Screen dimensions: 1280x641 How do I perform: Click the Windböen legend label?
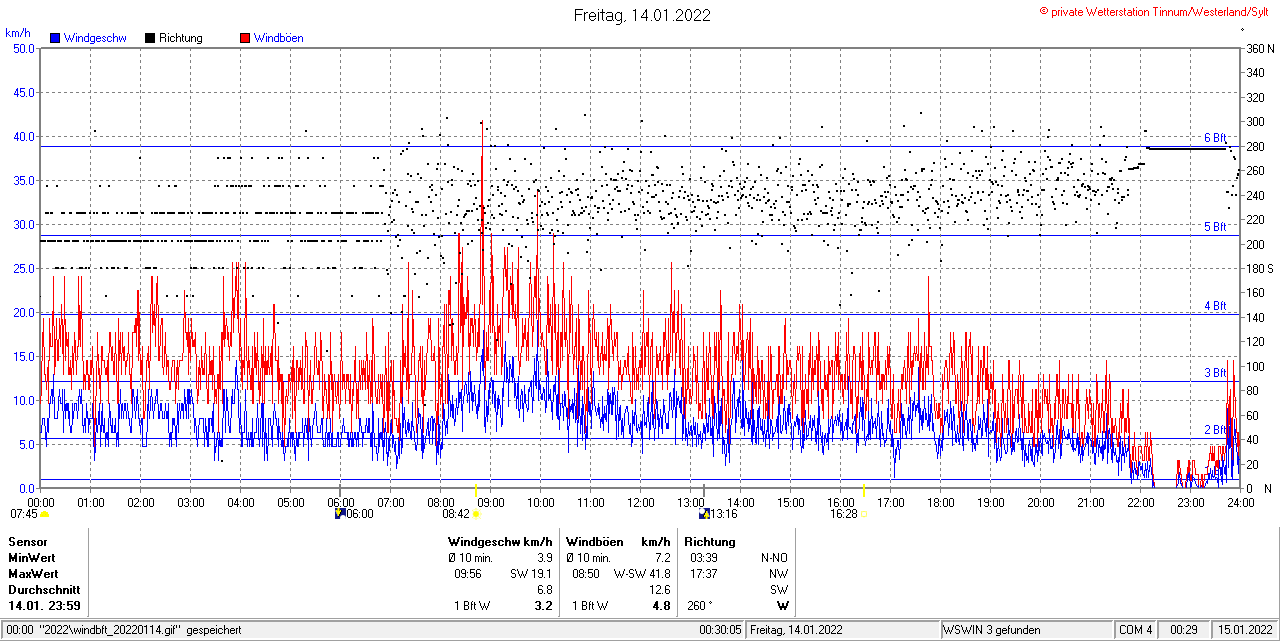(279, 38)
